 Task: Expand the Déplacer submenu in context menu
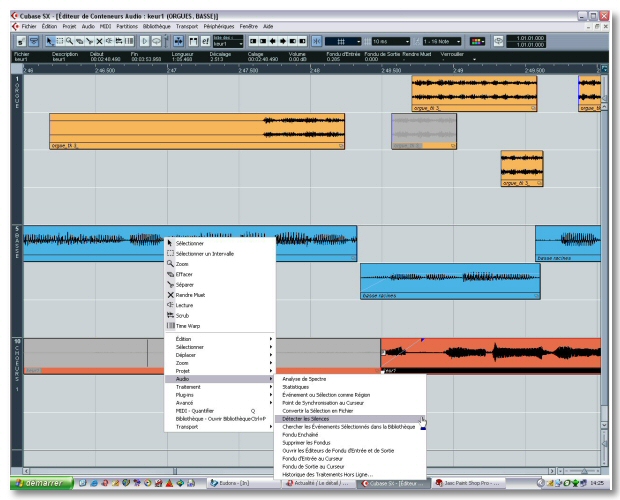click(x=220, y=355)
